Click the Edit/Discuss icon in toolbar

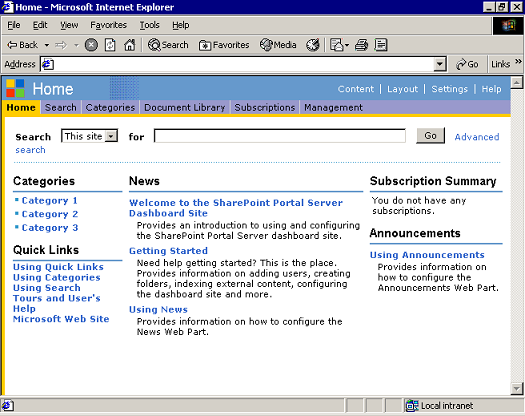click(x=381, y=45)
